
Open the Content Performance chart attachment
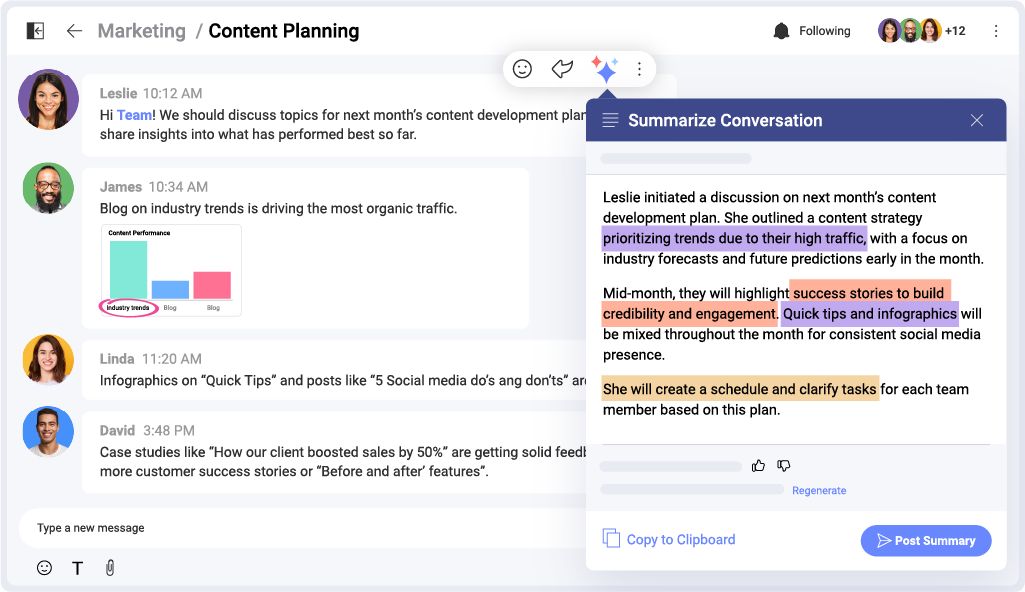(x=171, y=271)
